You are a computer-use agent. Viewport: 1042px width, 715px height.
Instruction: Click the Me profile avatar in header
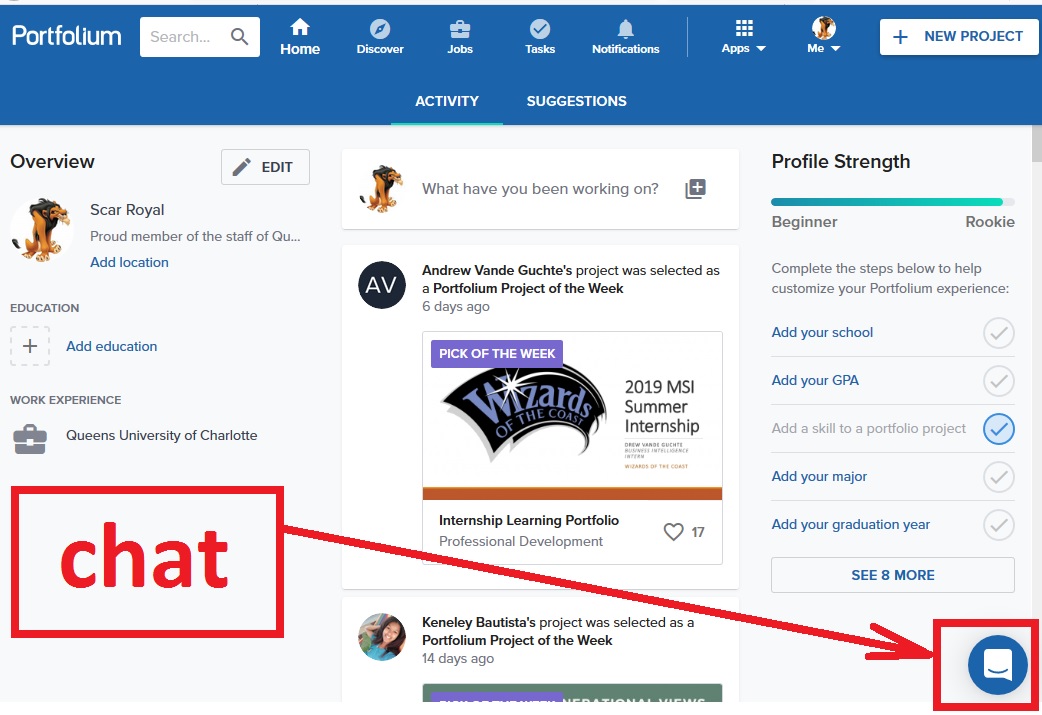click(823, 28)
